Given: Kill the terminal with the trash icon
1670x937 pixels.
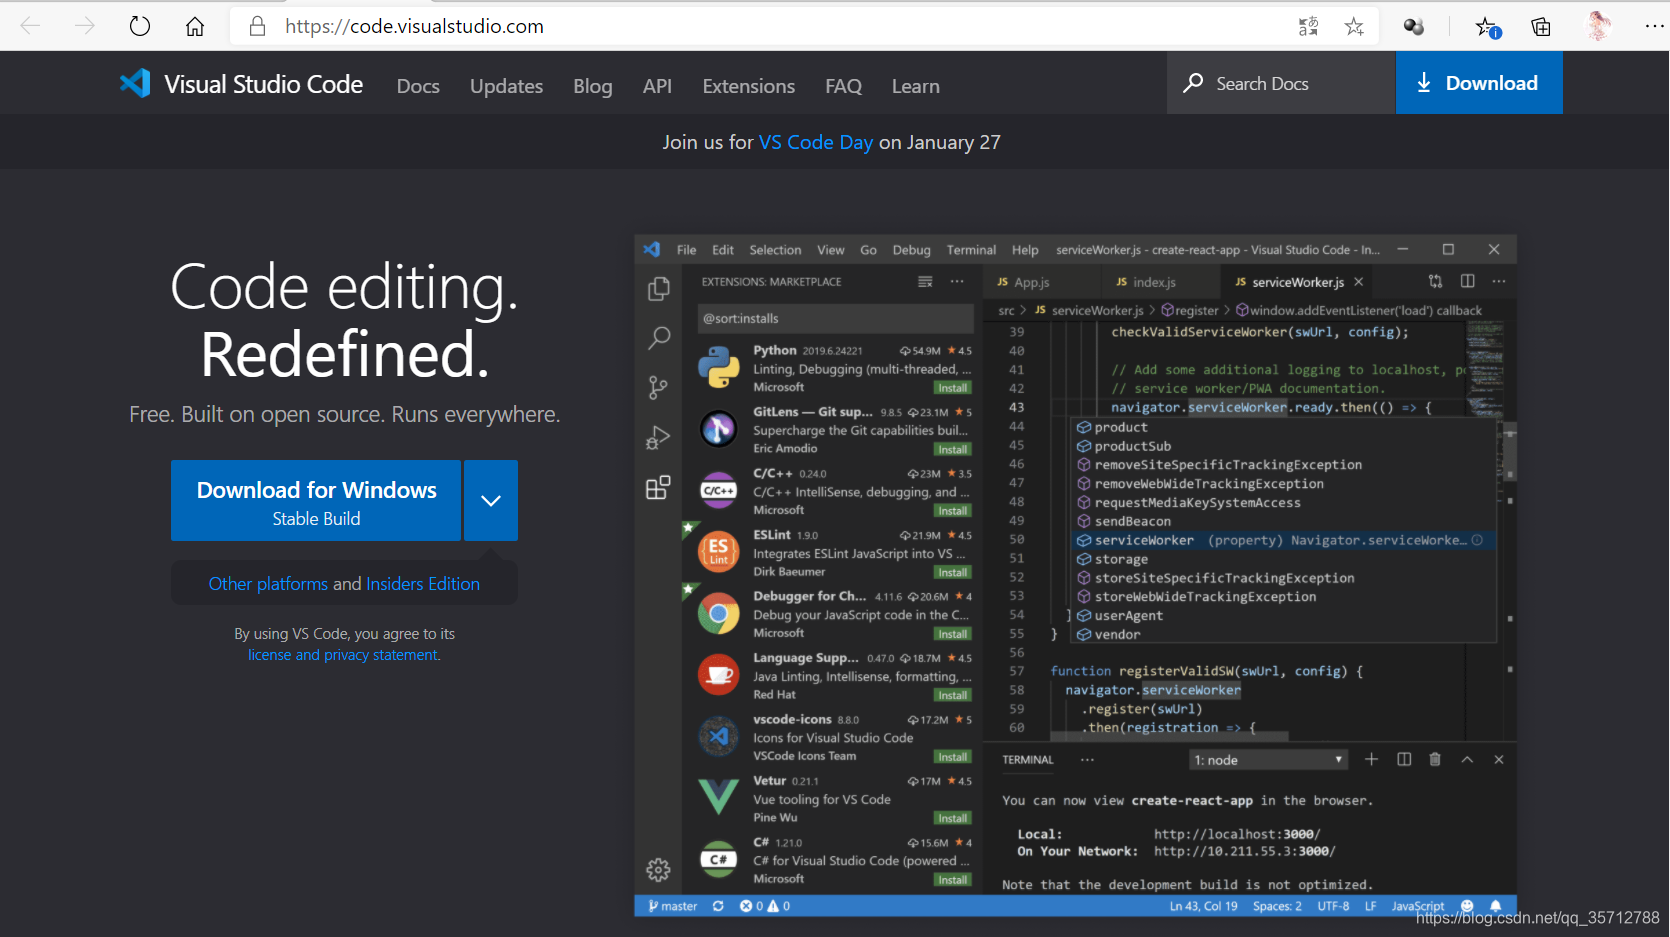Looking at the screenshot, I should (x=1435, y=760).
